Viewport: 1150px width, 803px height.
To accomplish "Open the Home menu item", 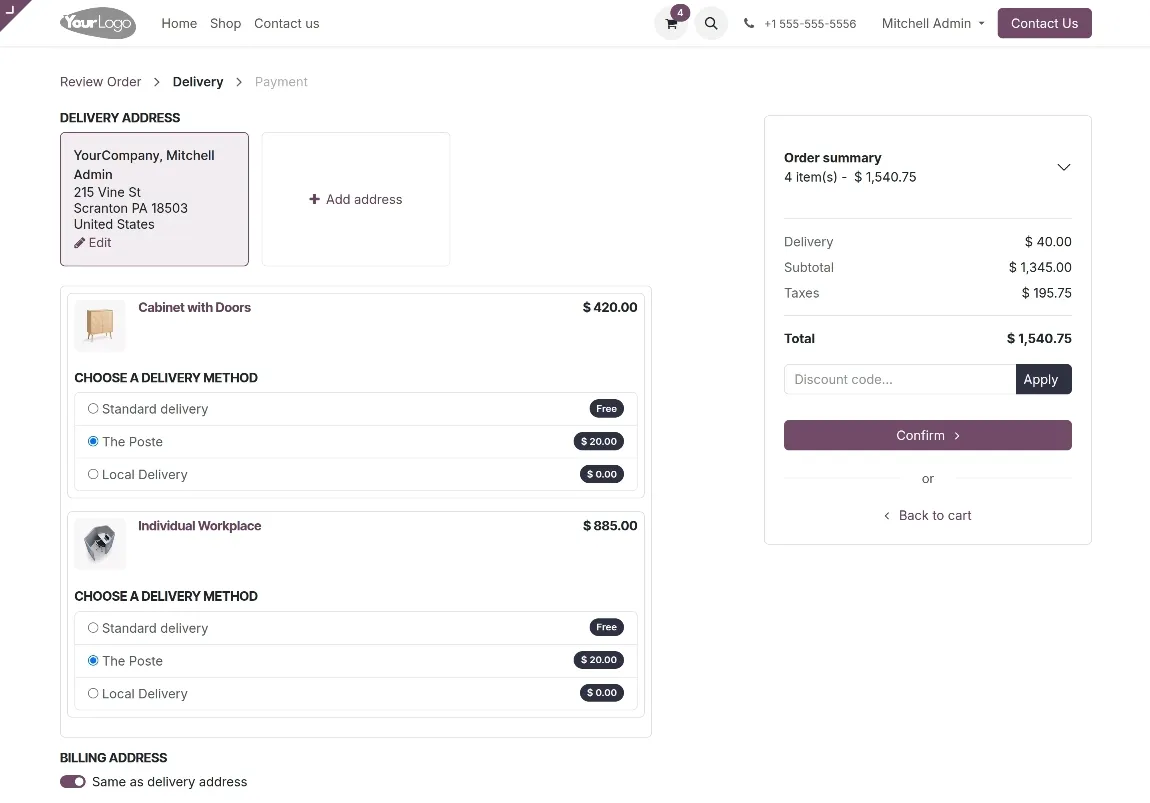I will click(x=179, y=24).
